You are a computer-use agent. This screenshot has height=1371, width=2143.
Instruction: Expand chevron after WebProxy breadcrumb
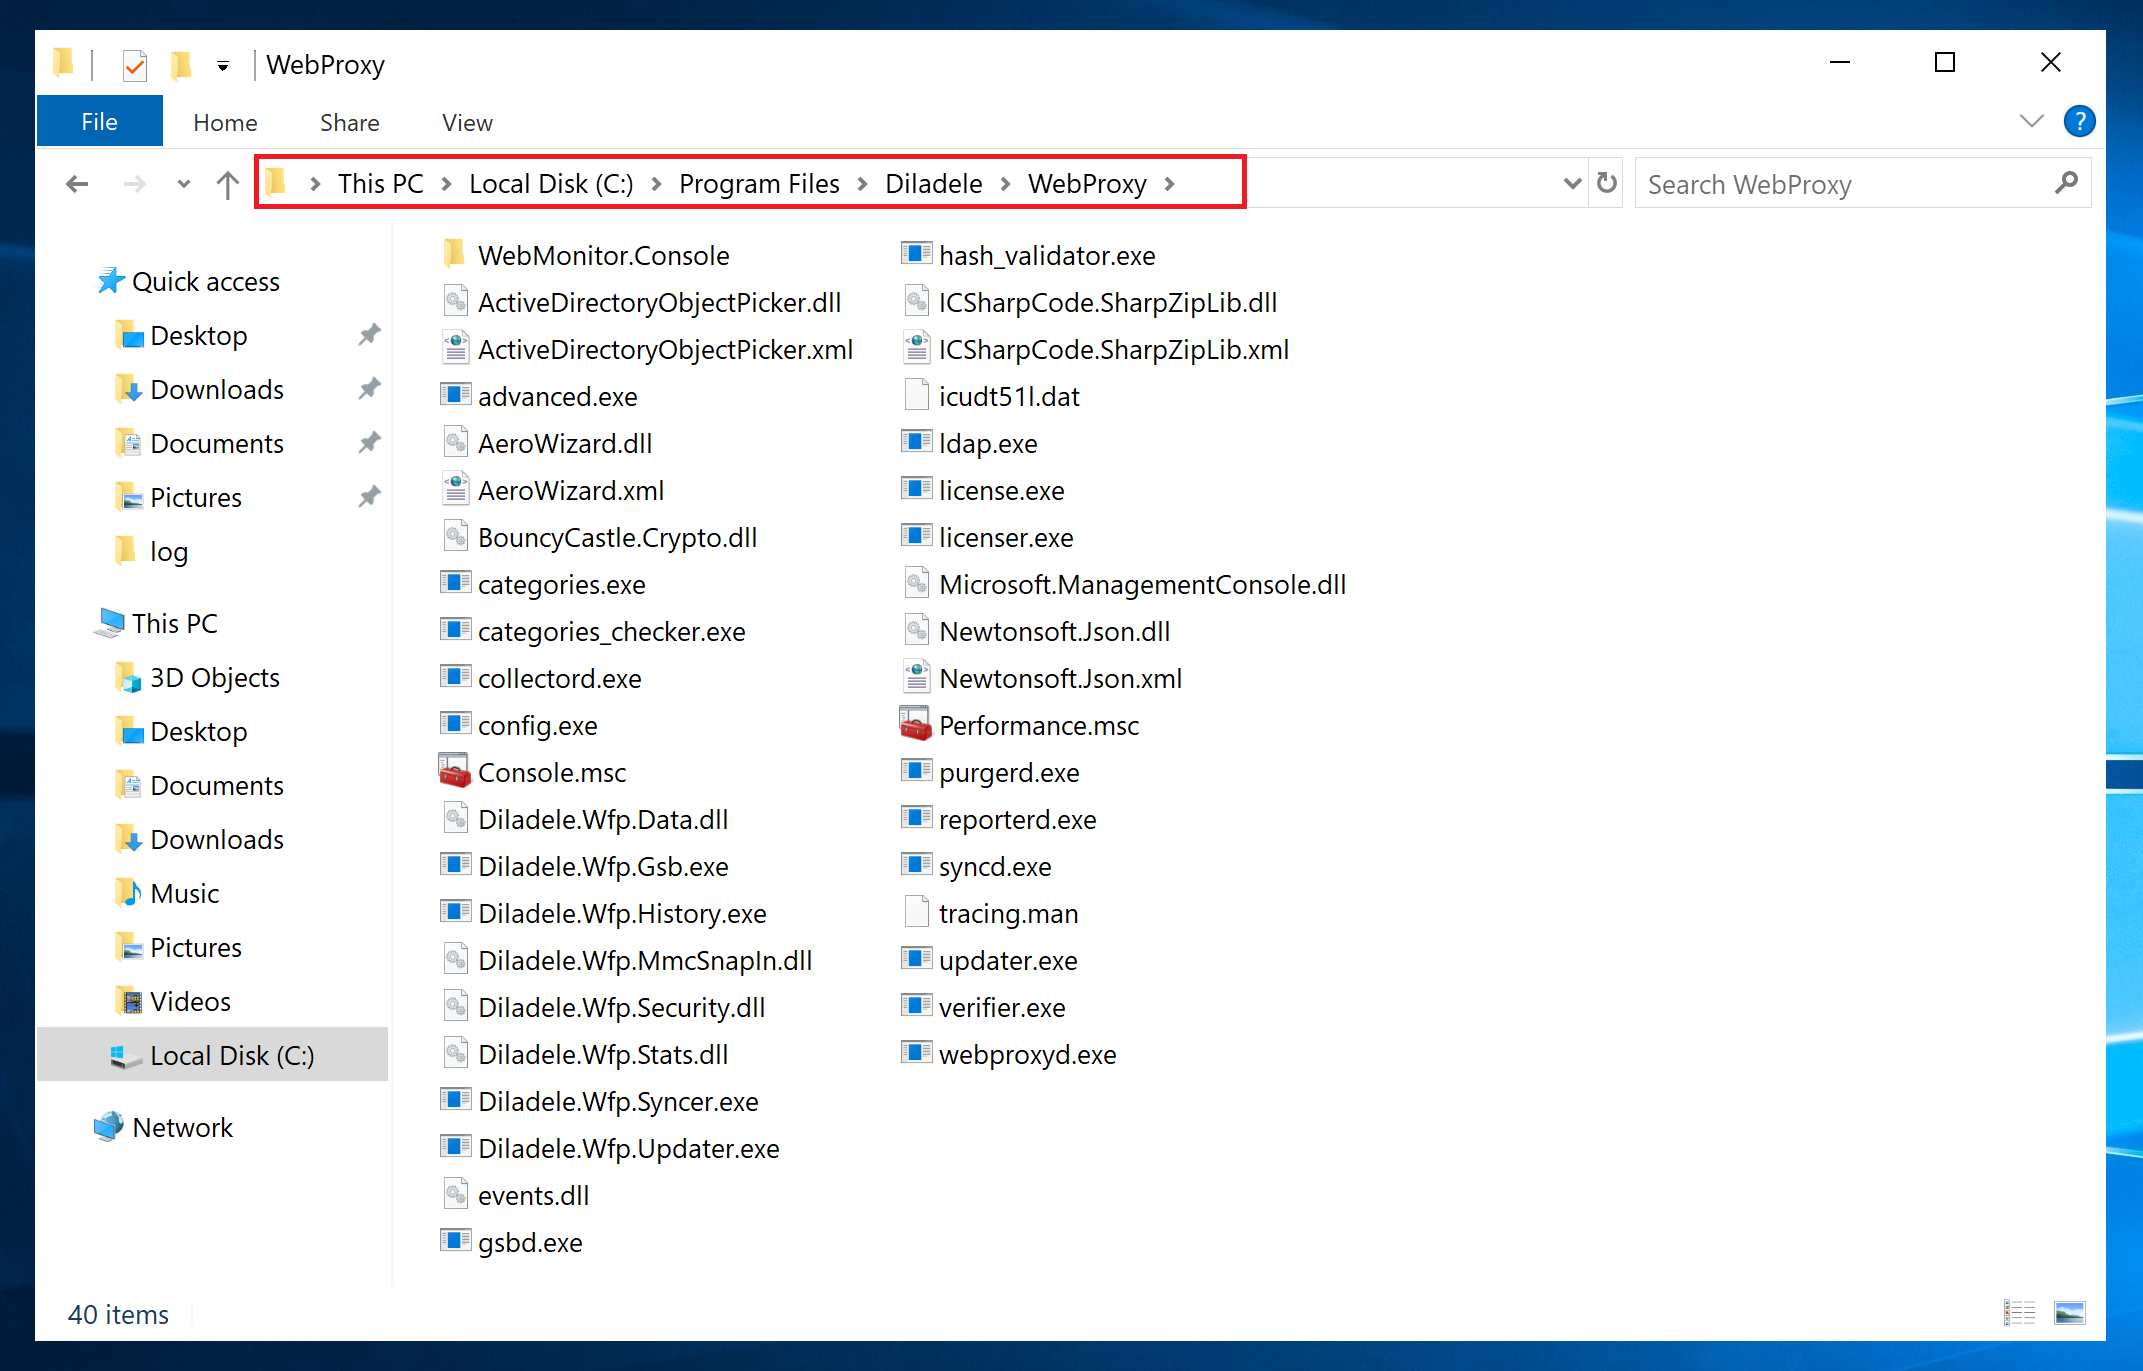pos(1169,184)
